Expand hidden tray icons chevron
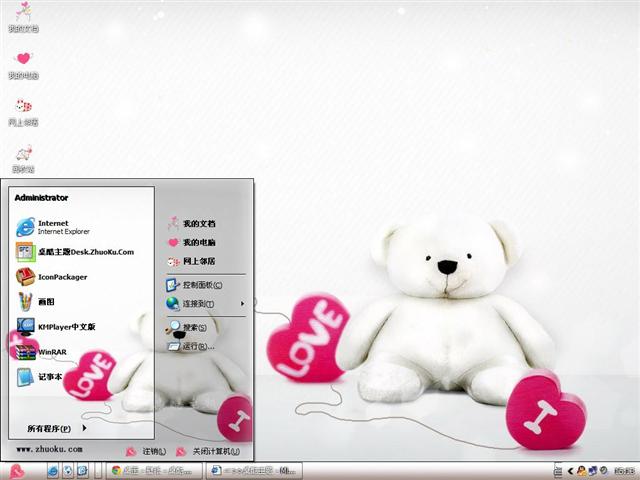This screenshot has height=480, width=640. click(x=570, y=471)
